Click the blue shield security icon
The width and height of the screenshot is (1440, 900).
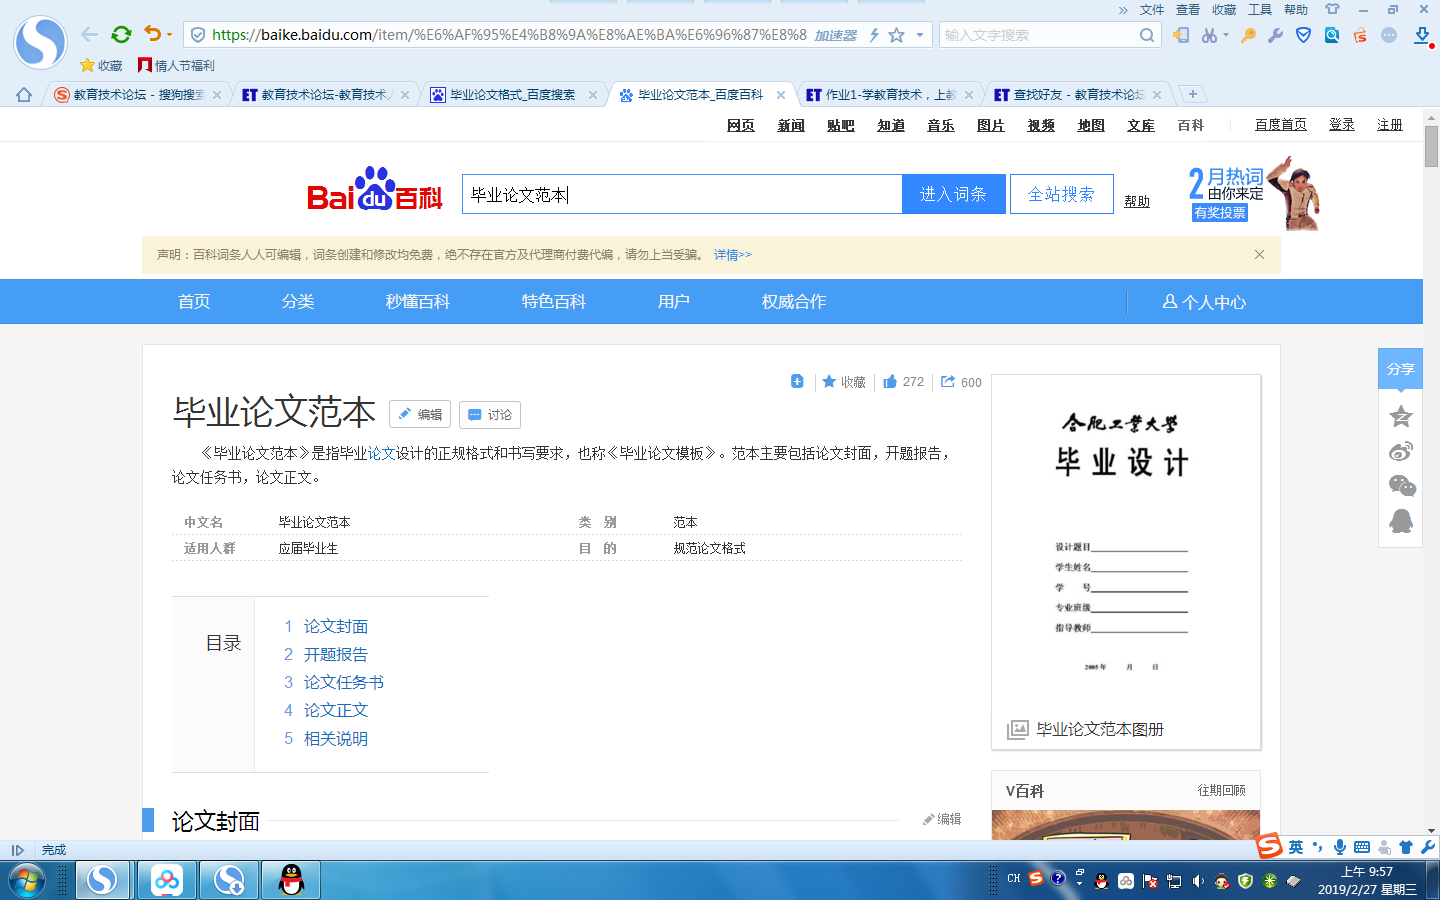tap(1303, 35)
